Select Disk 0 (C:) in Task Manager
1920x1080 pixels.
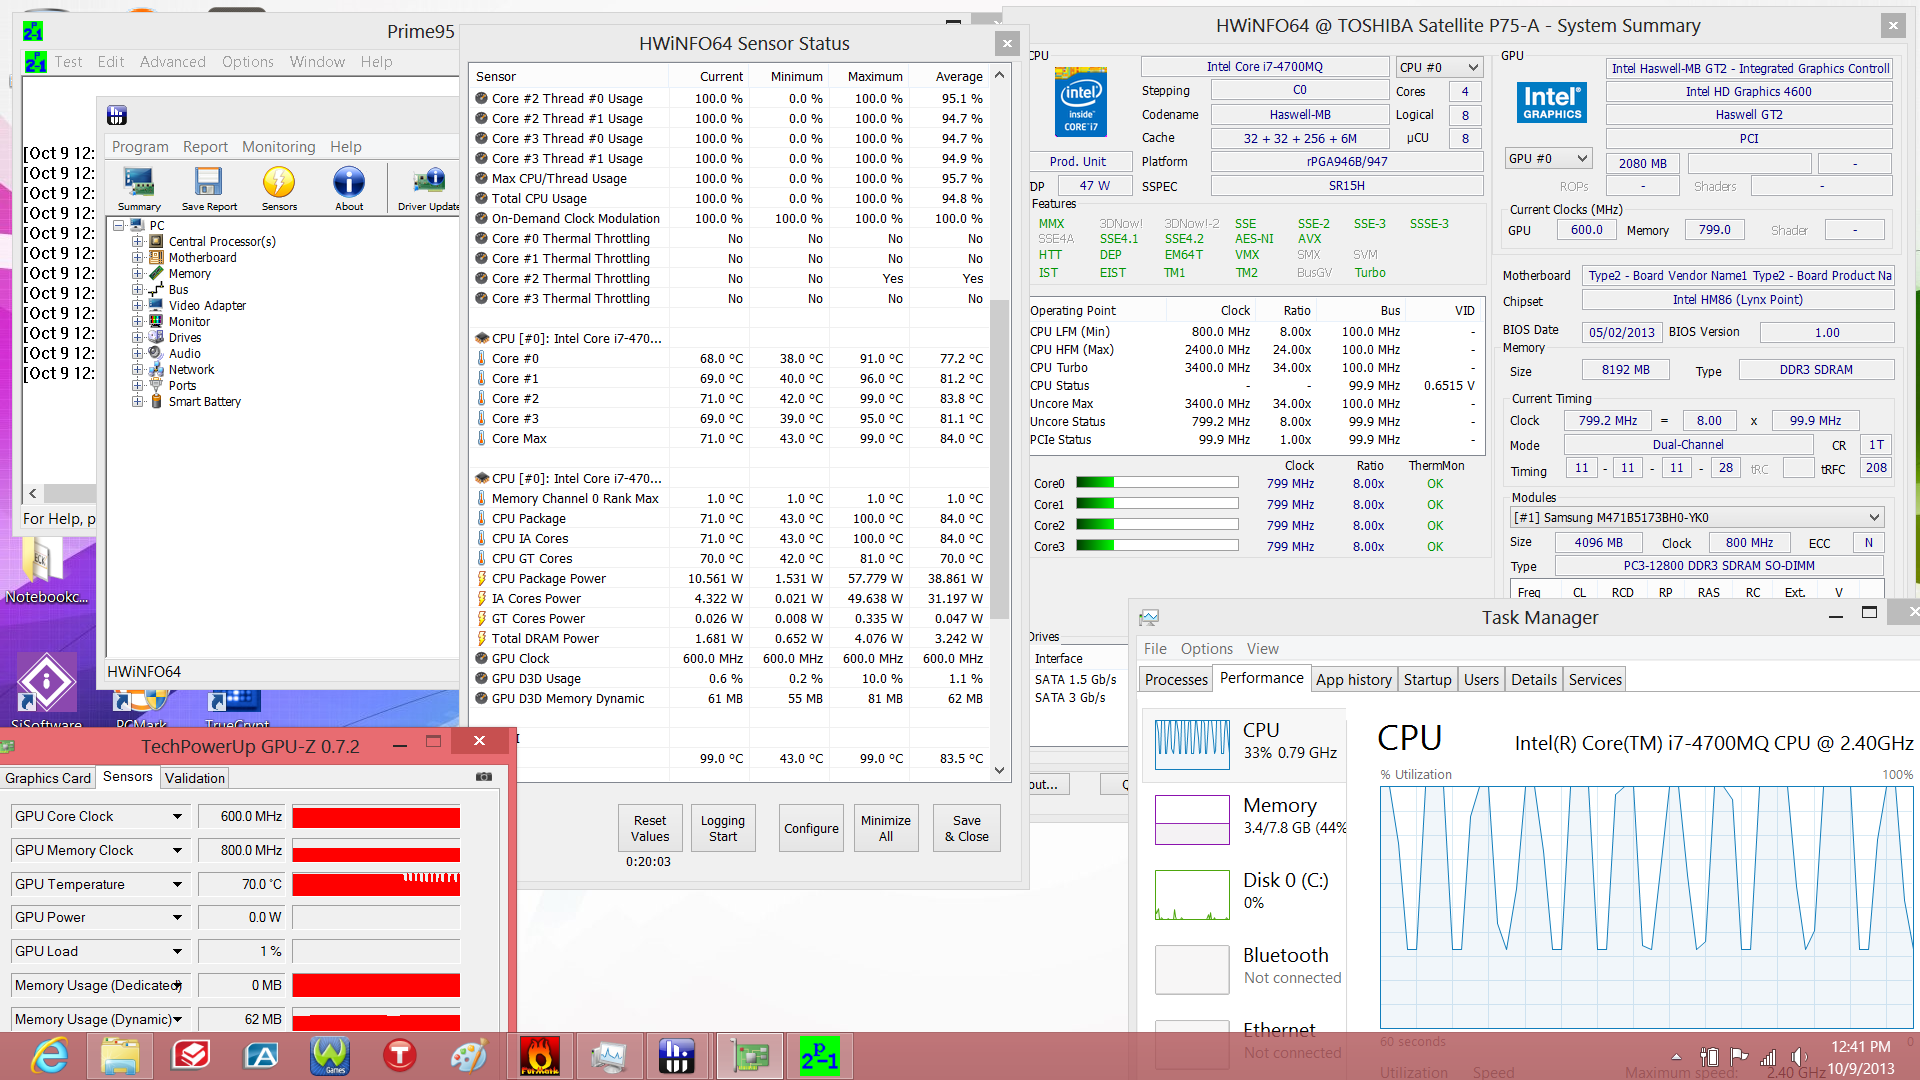(x=1245, y=894)
